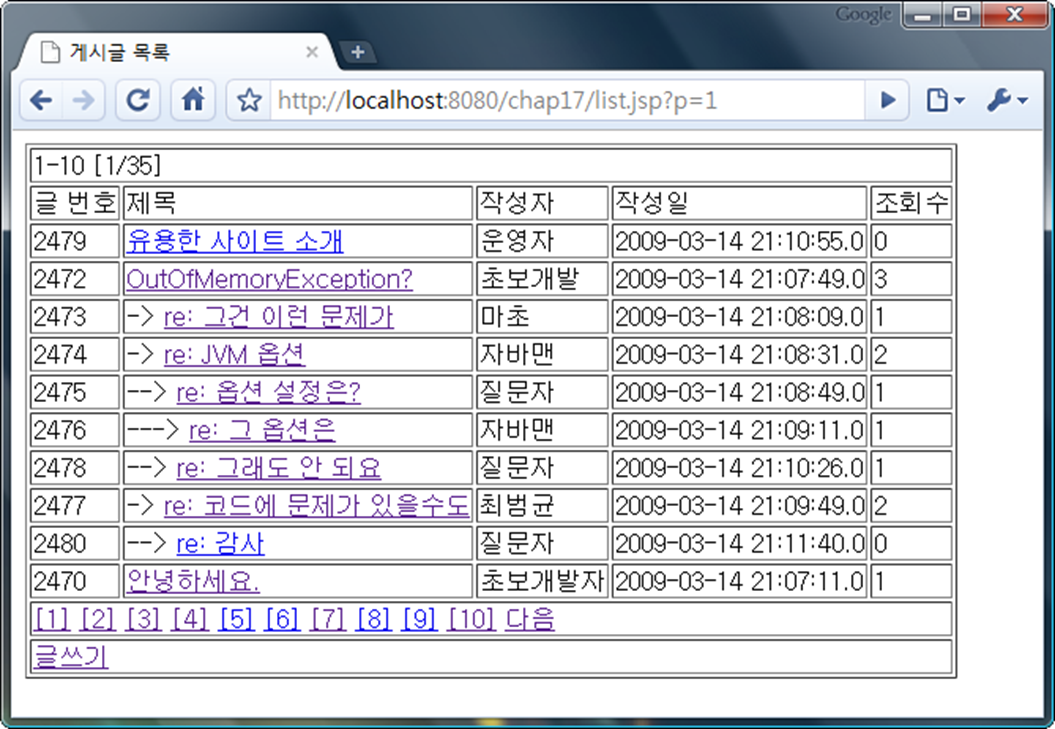
Task: Open reply re: 그건 이런 문제가
Action: click(x=279, y=316)
